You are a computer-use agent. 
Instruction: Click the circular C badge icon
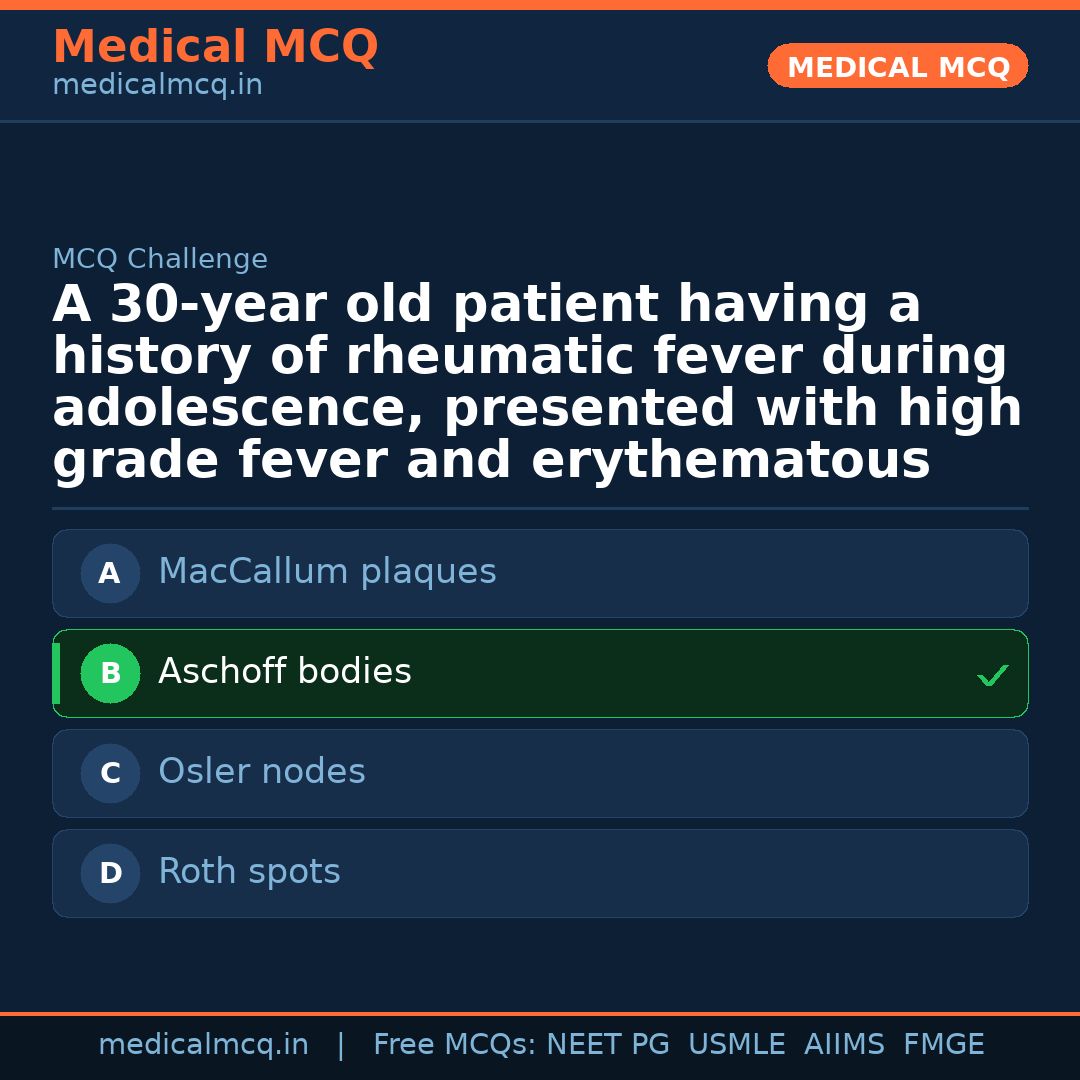pos(110,773)
